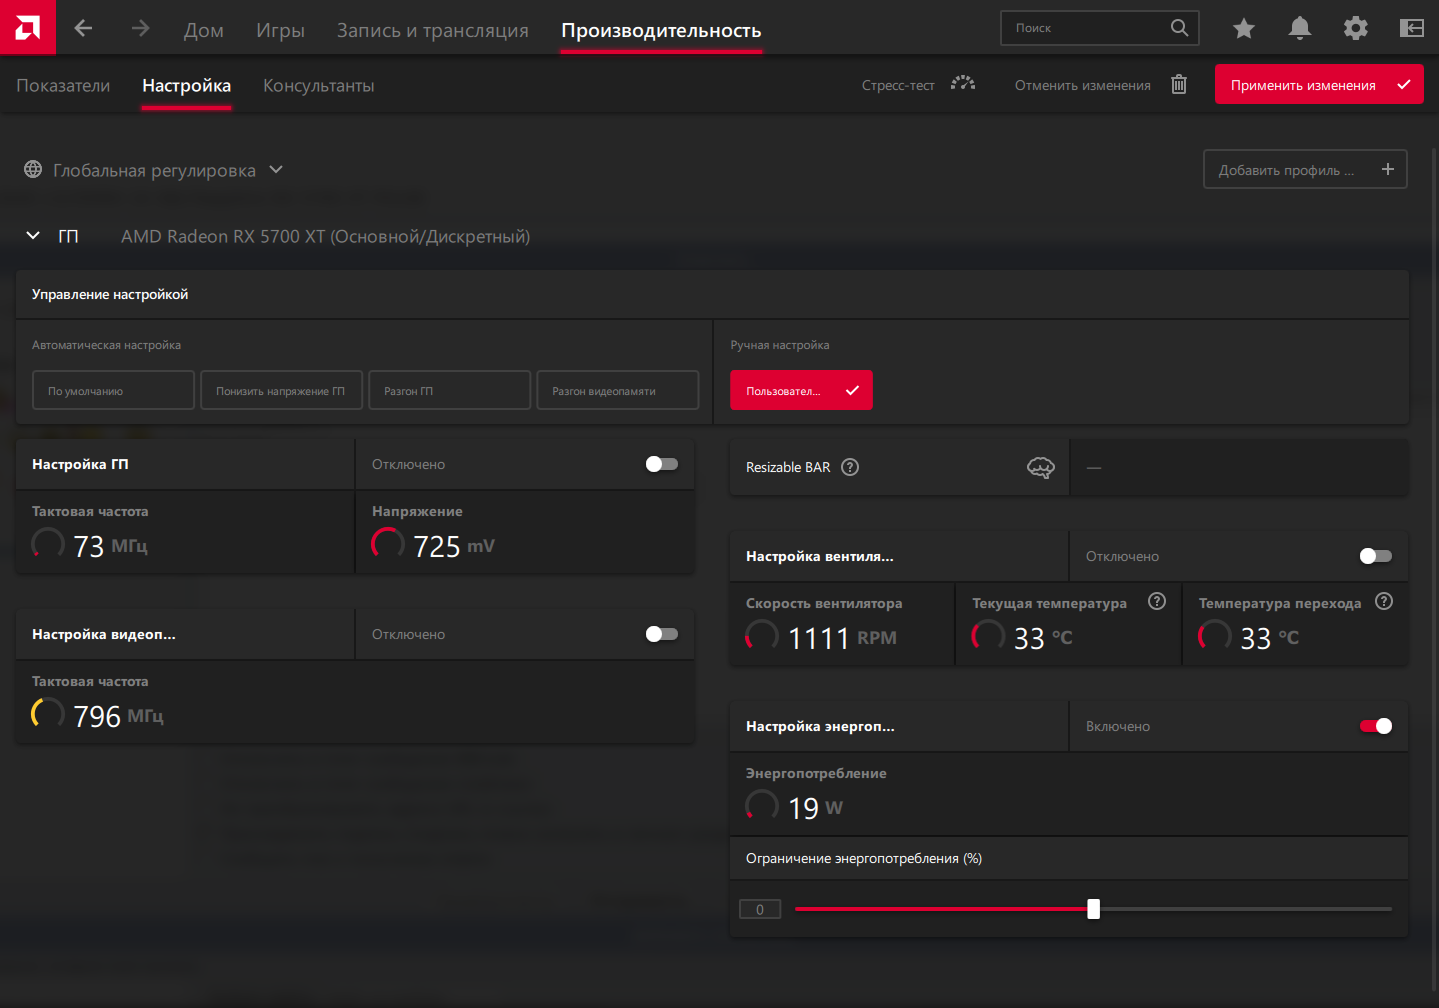
Task: Go back with the left arrow
Action: coord(83,28)
